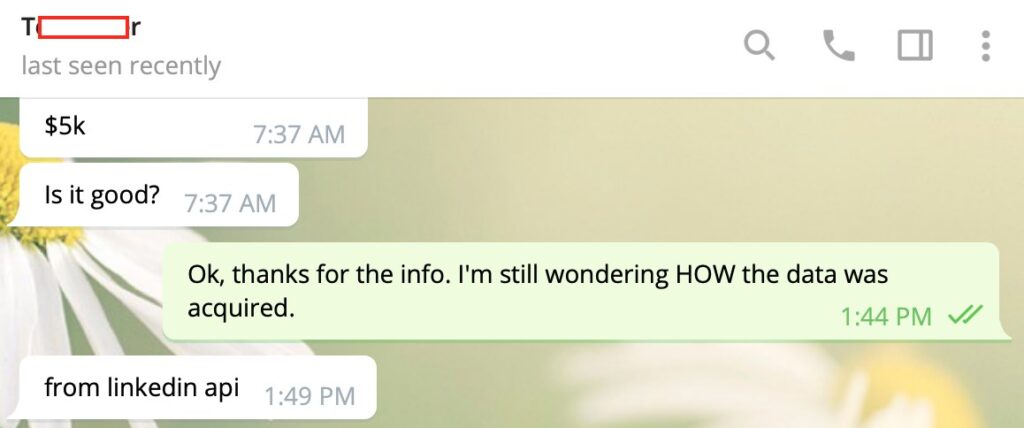Click the redacted name box in header
The width and height of the screenshot is (1024, 428).
tap(84, 28)
